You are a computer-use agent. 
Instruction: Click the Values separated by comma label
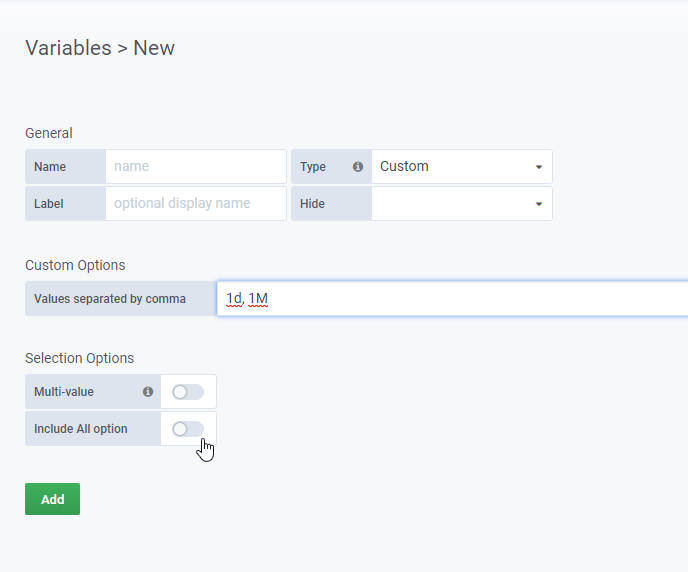click(110, 298)
